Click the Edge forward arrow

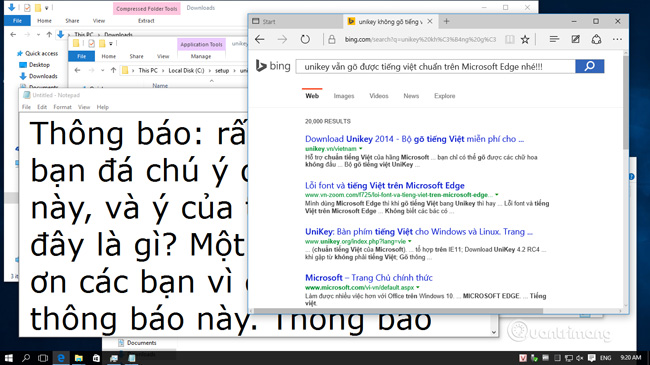click(x=282, y=39)
